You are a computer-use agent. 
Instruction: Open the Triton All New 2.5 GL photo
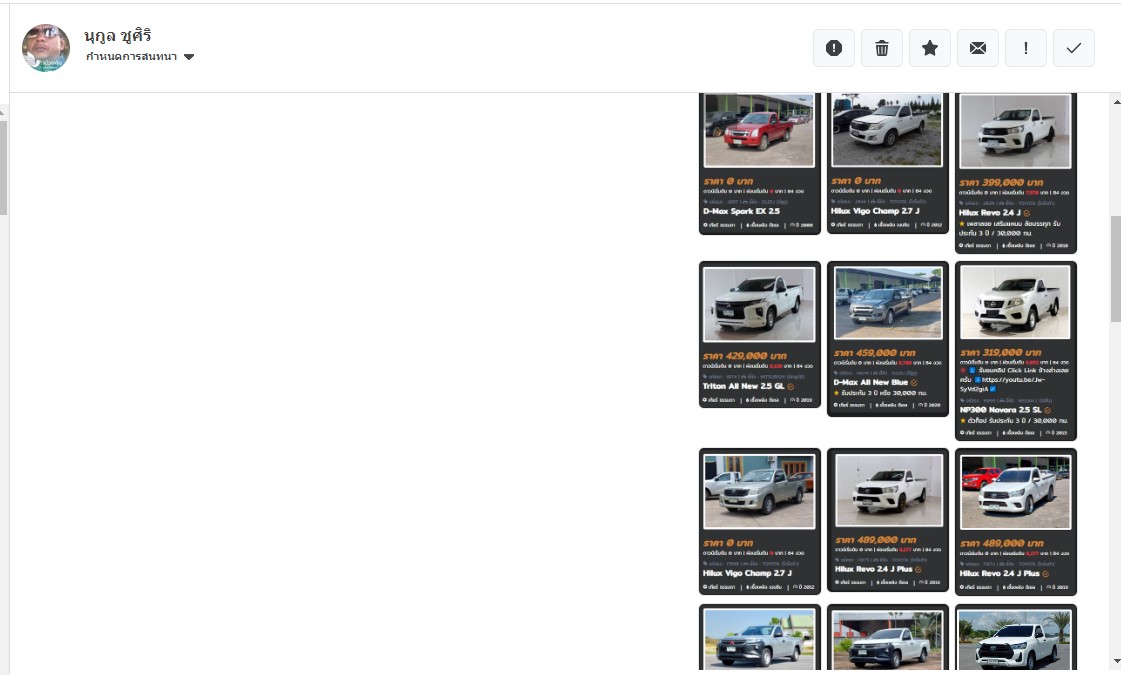759,305
